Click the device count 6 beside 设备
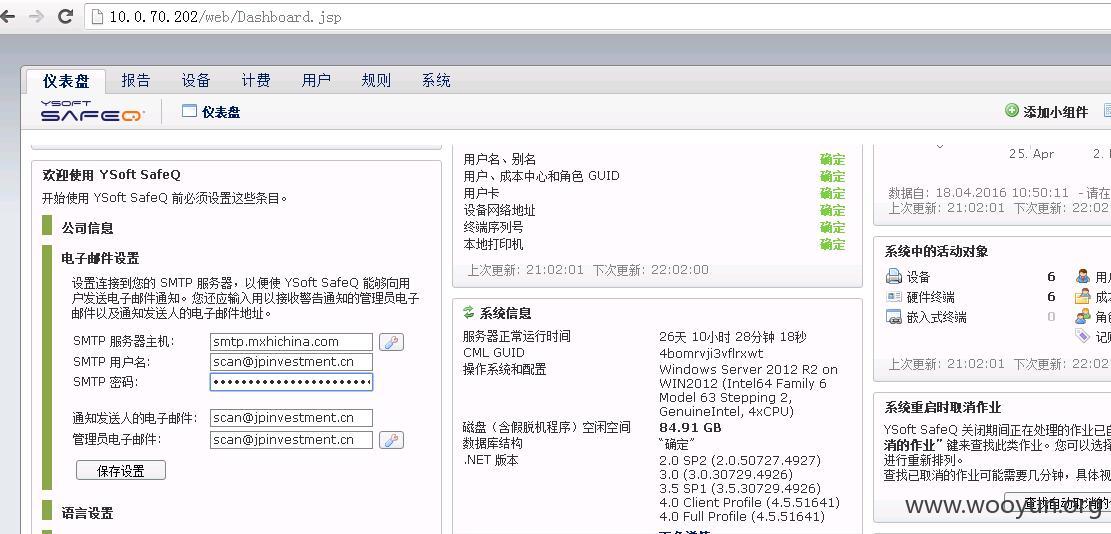 [x=1051, y=277]
